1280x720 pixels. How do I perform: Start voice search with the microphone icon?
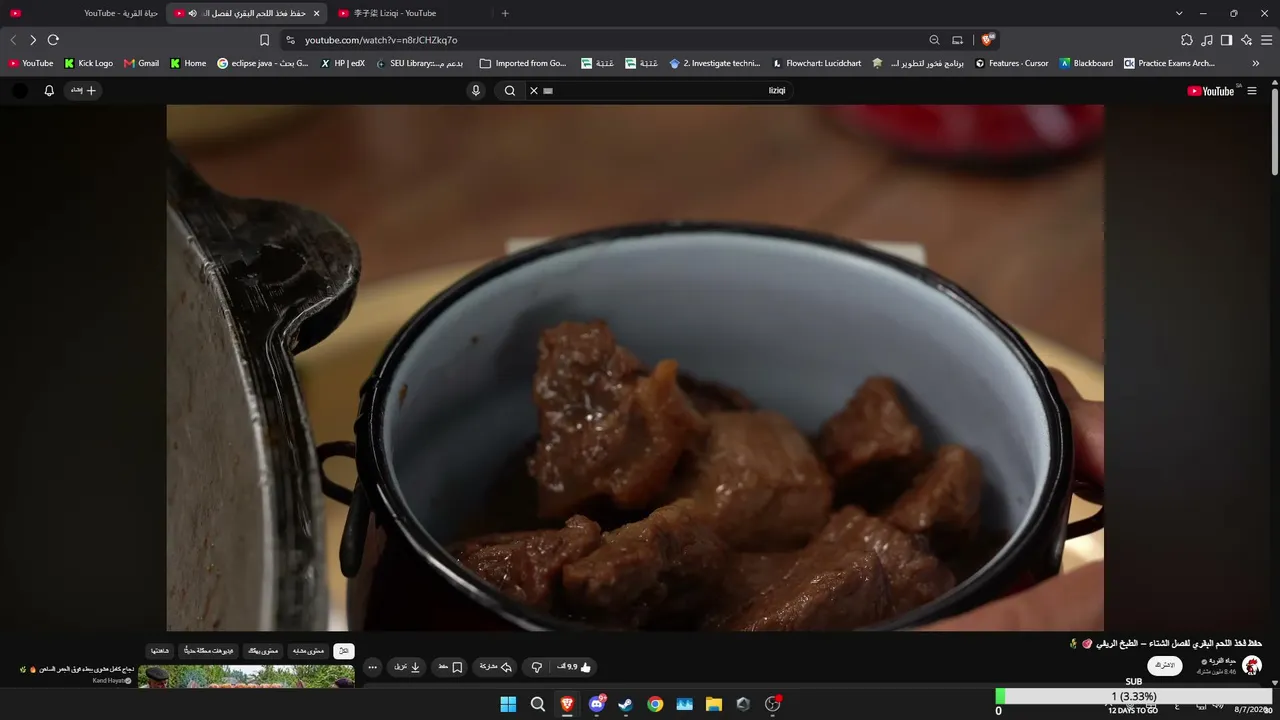pos(476,90)
